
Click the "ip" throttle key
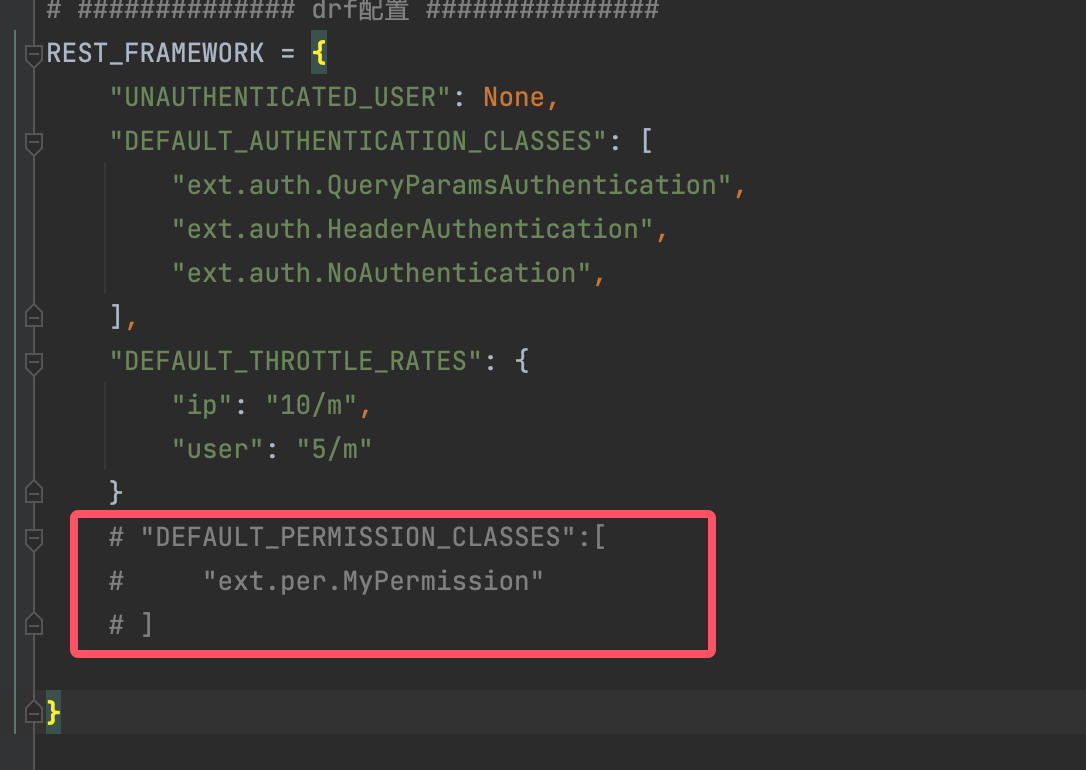[x=202, y=405]
